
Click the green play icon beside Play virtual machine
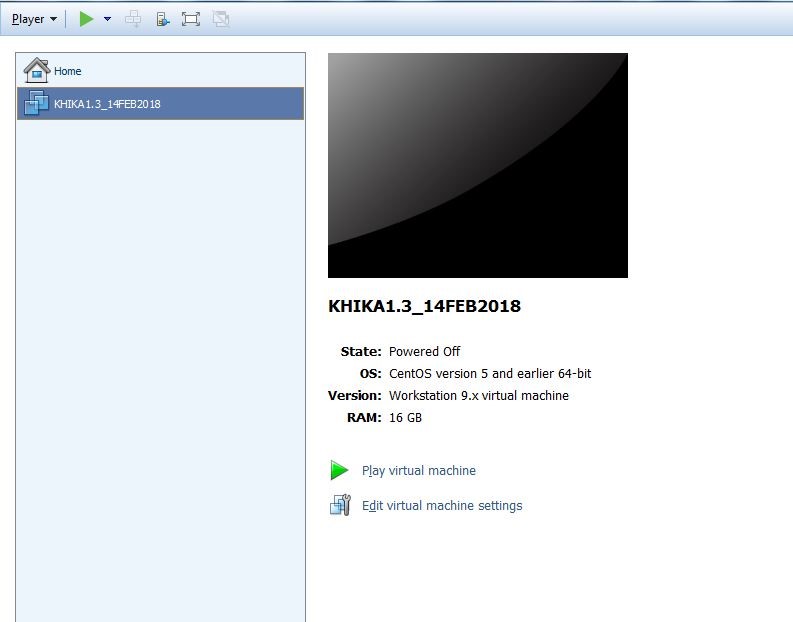pyautogui.click(x=339, y=470)
